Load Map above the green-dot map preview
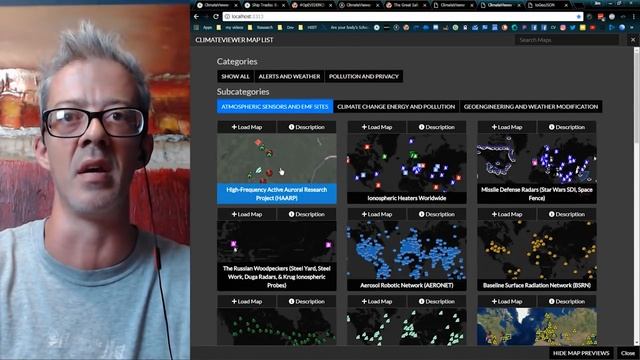Screen dimensions: 640x360 point(247,302)
